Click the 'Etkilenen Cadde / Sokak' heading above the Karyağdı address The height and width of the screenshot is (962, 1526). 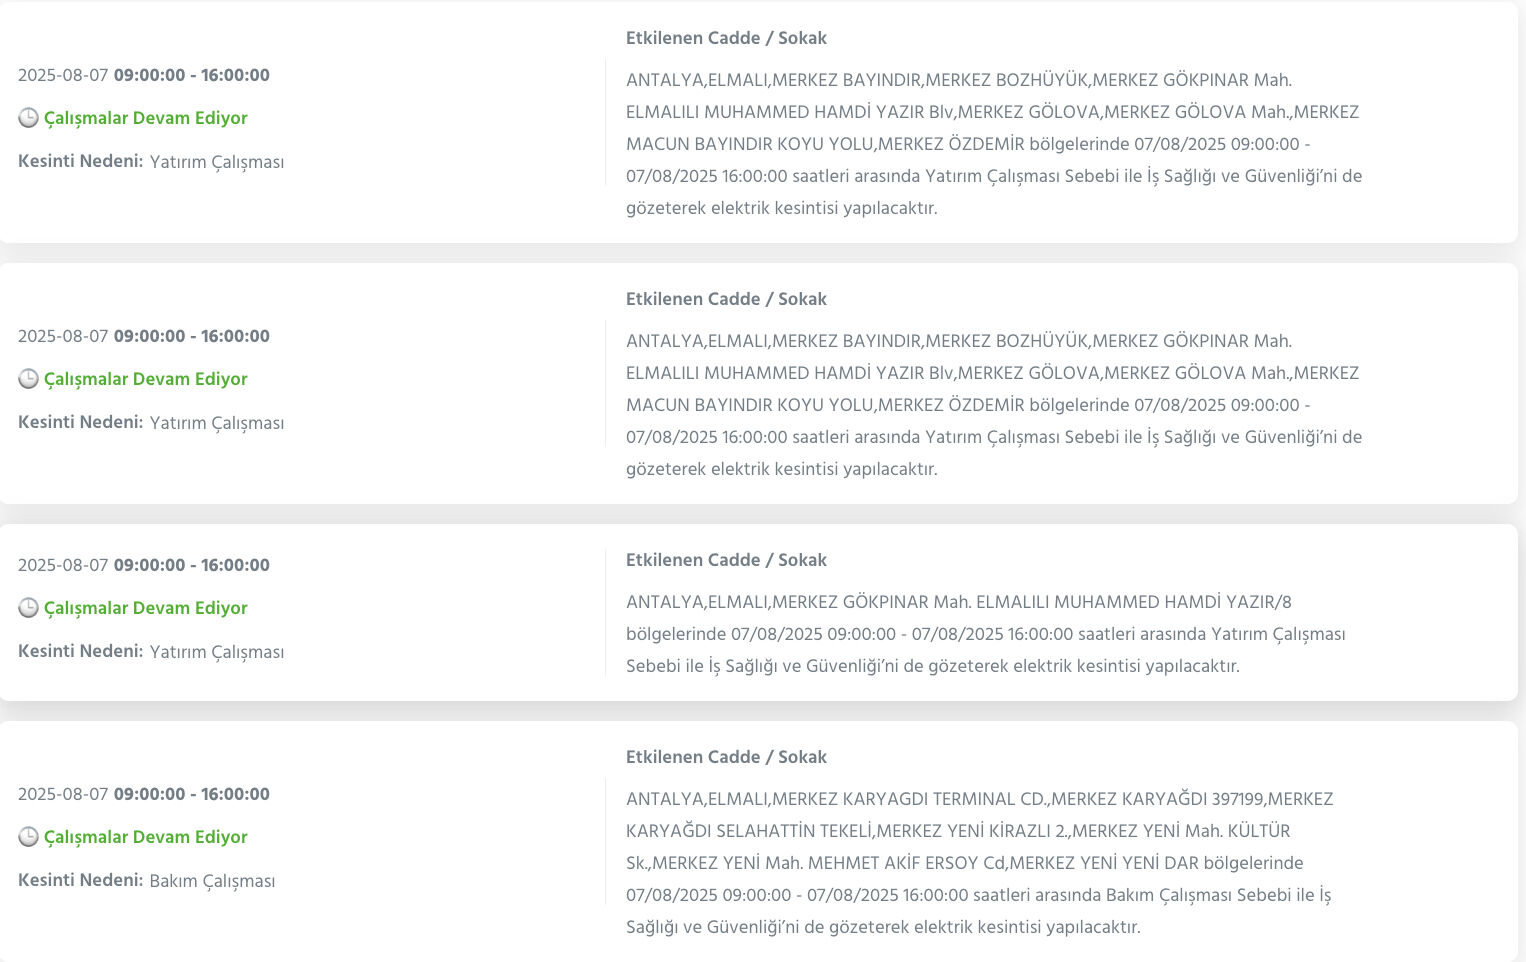tap(726, 757)
